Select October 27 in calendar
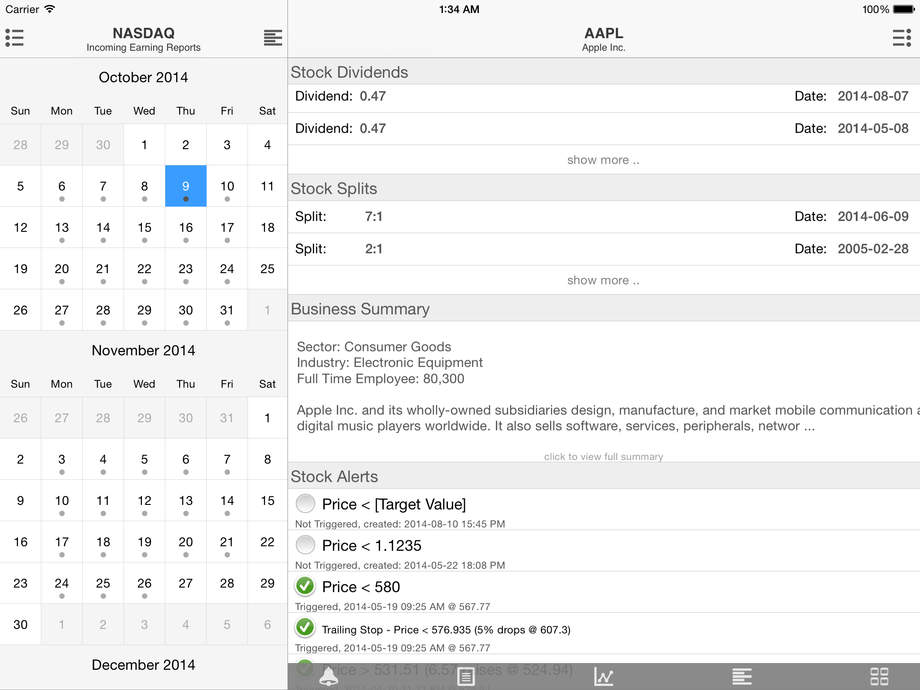The width and height of the screenshot is (920, 690). 62,310
